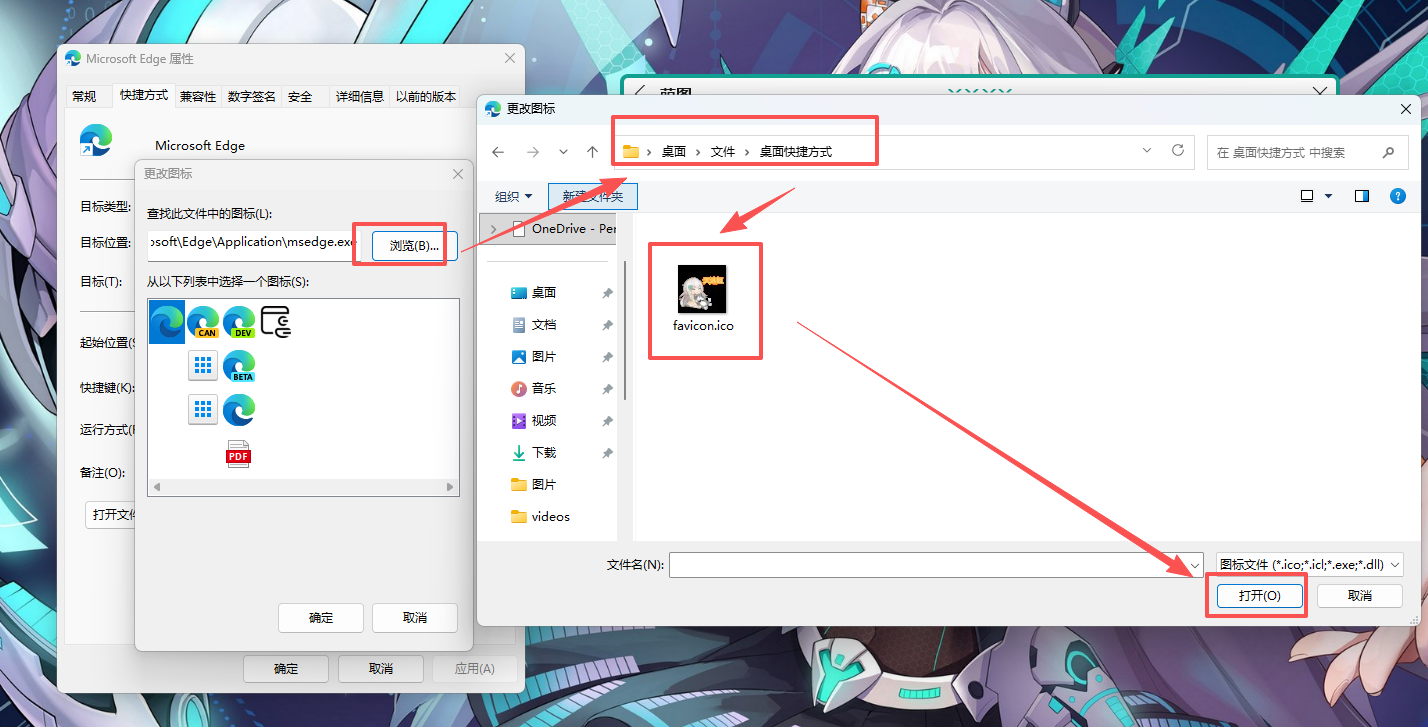Switch to the 详细信息 tab

(x=360, y=96)
